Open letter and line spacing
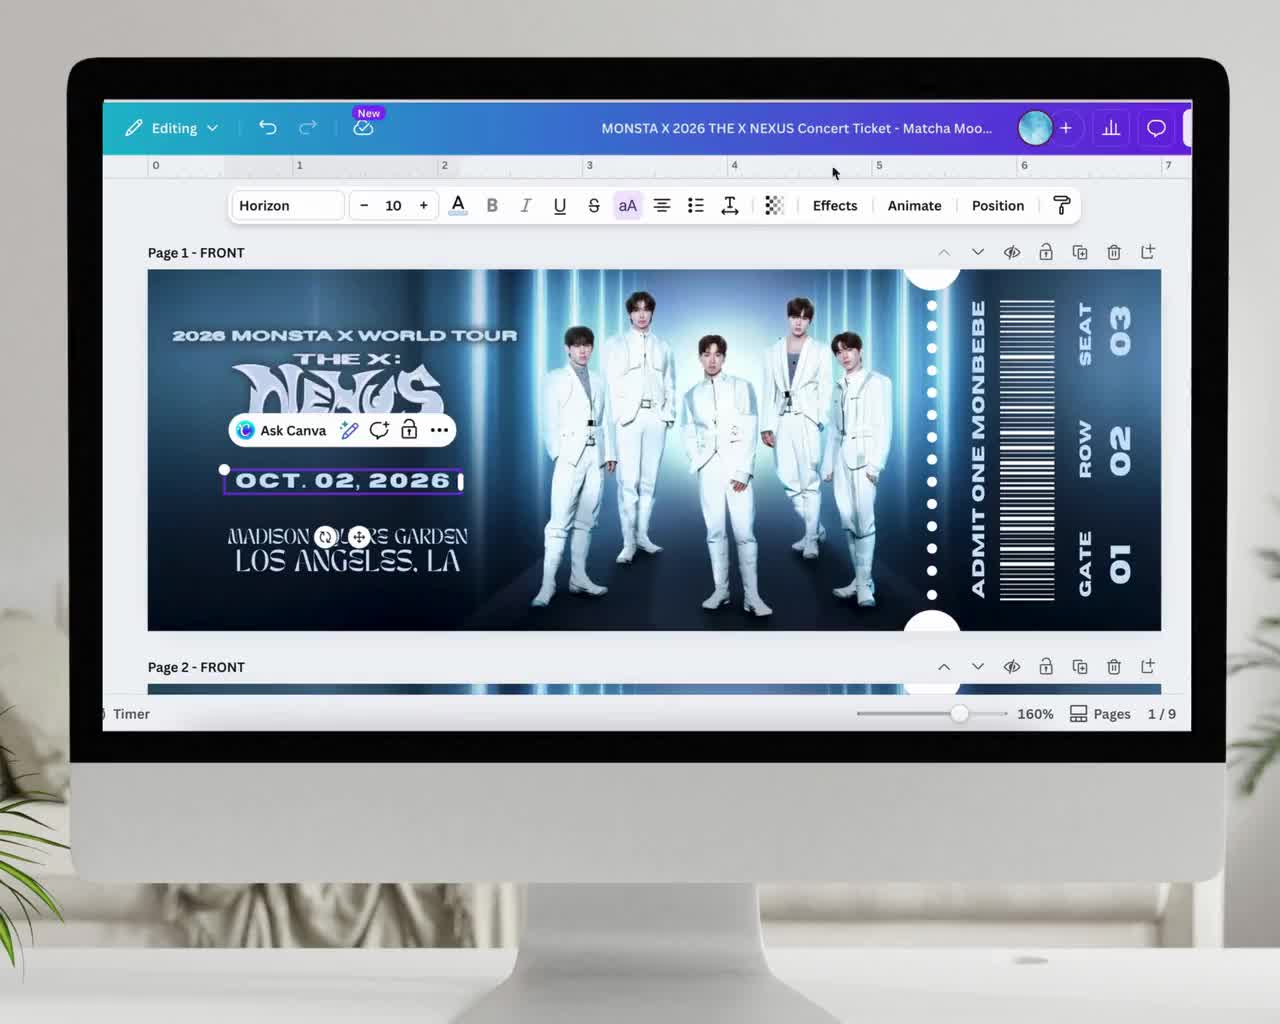 730,205
